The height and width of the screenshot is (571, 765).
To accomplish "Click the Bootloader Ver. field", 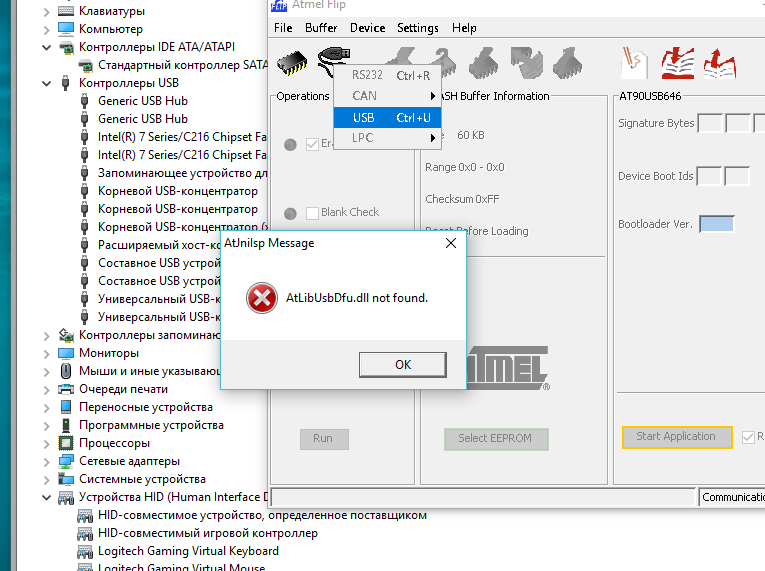I will pyautogui.click(x=717, y=224).
